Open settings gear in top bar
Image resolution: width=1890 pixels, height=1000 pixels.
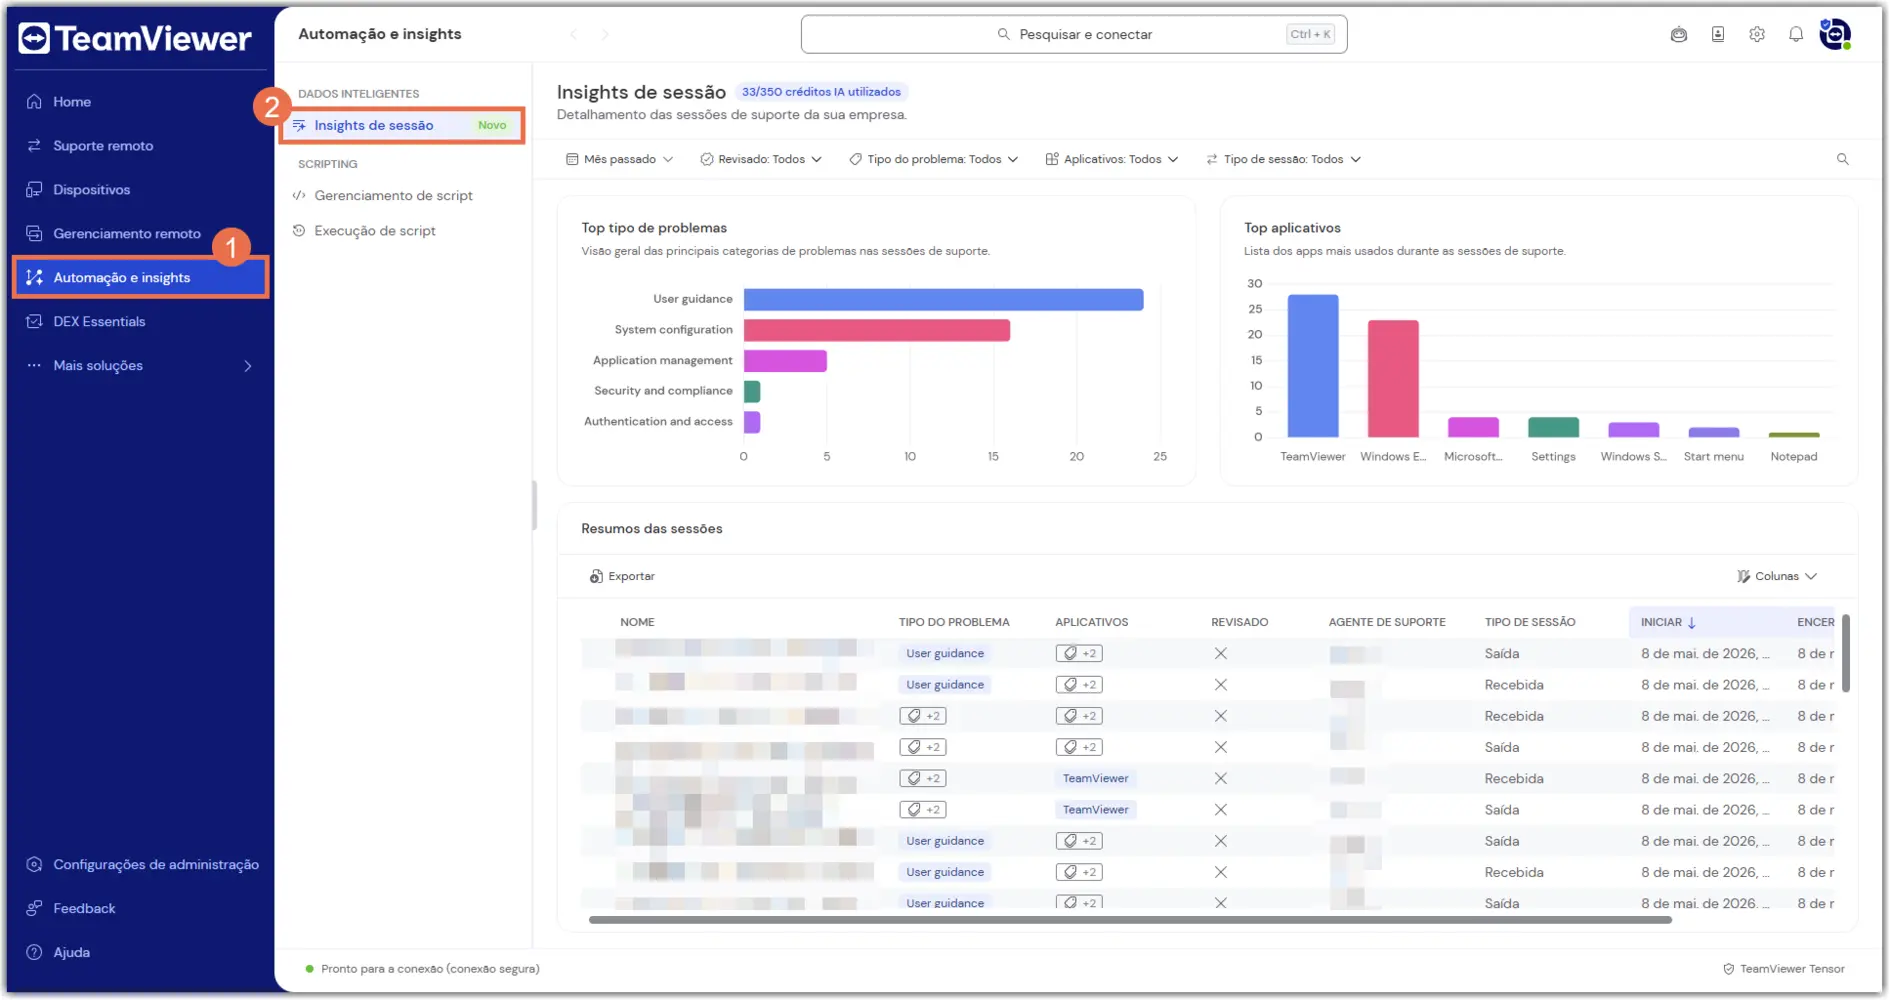1757,35
